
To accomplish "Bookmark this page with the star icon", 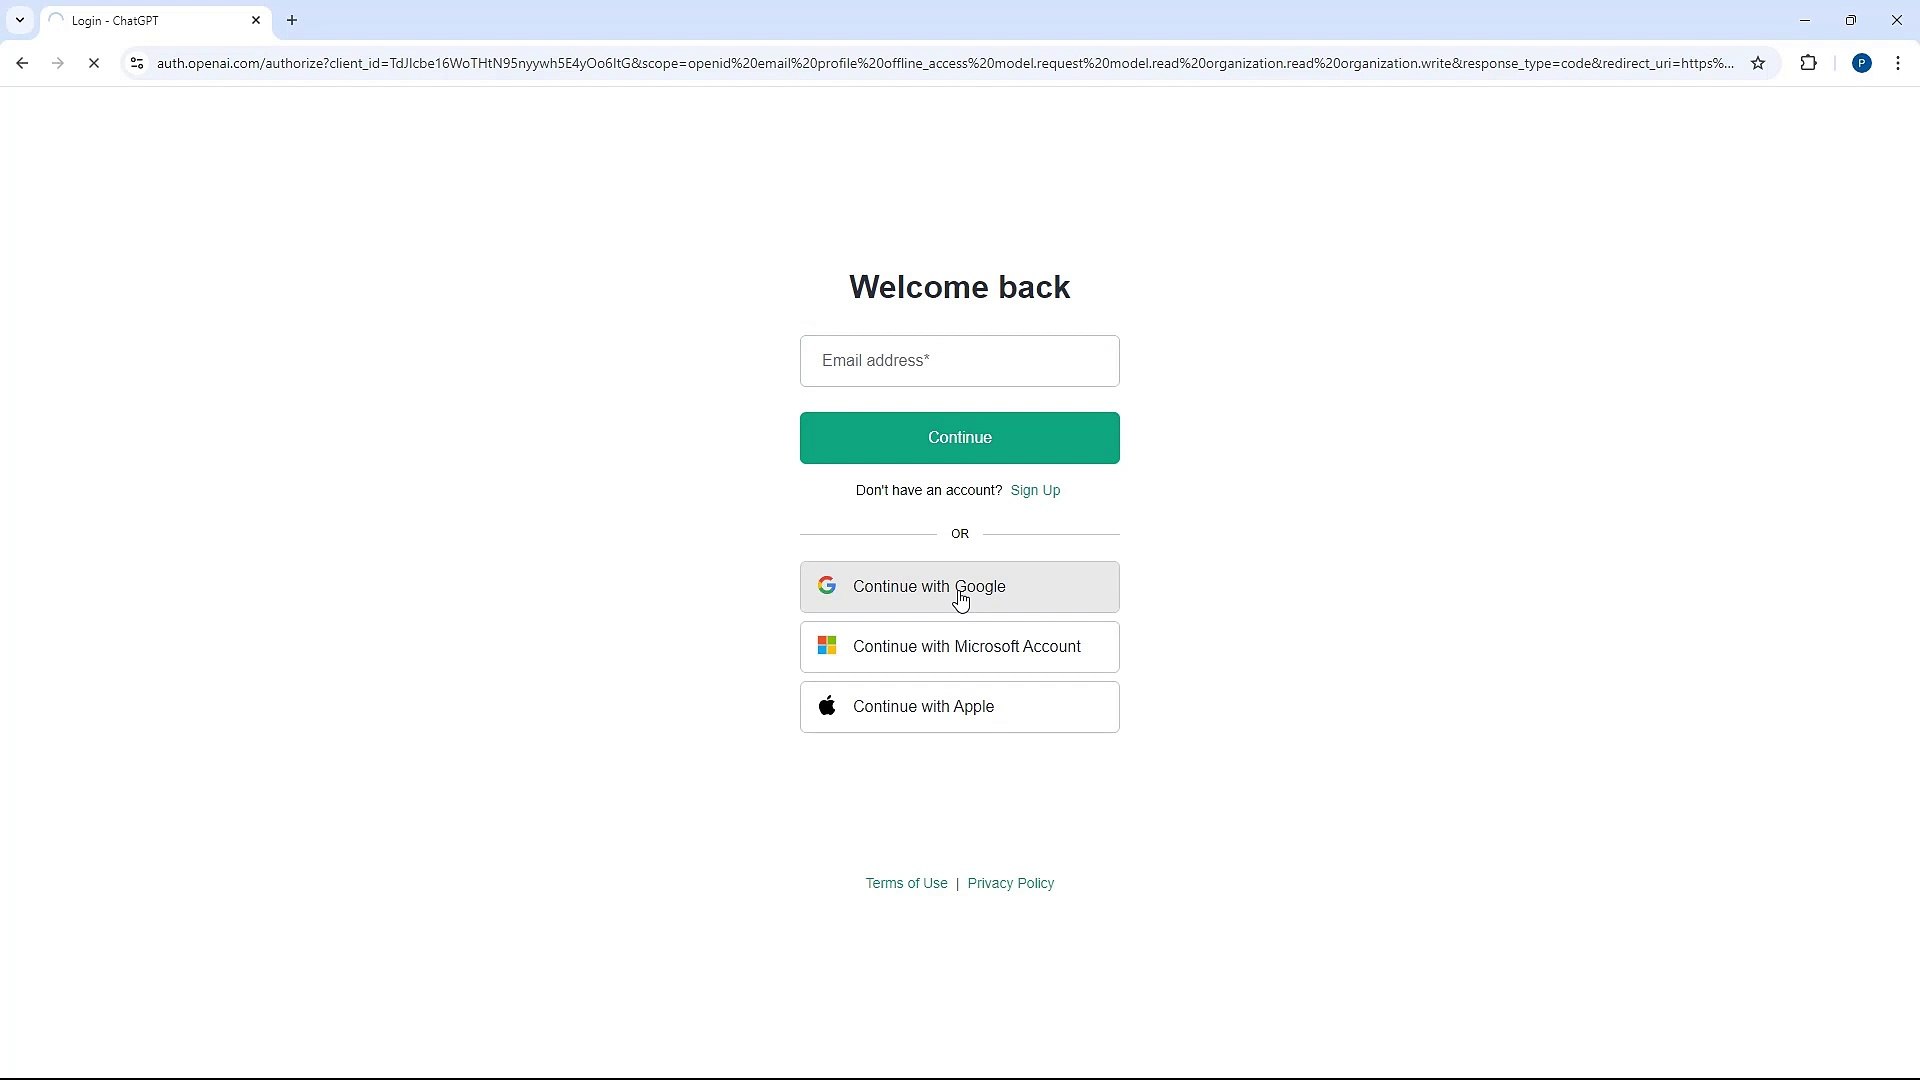I will tap(1758, 63).
